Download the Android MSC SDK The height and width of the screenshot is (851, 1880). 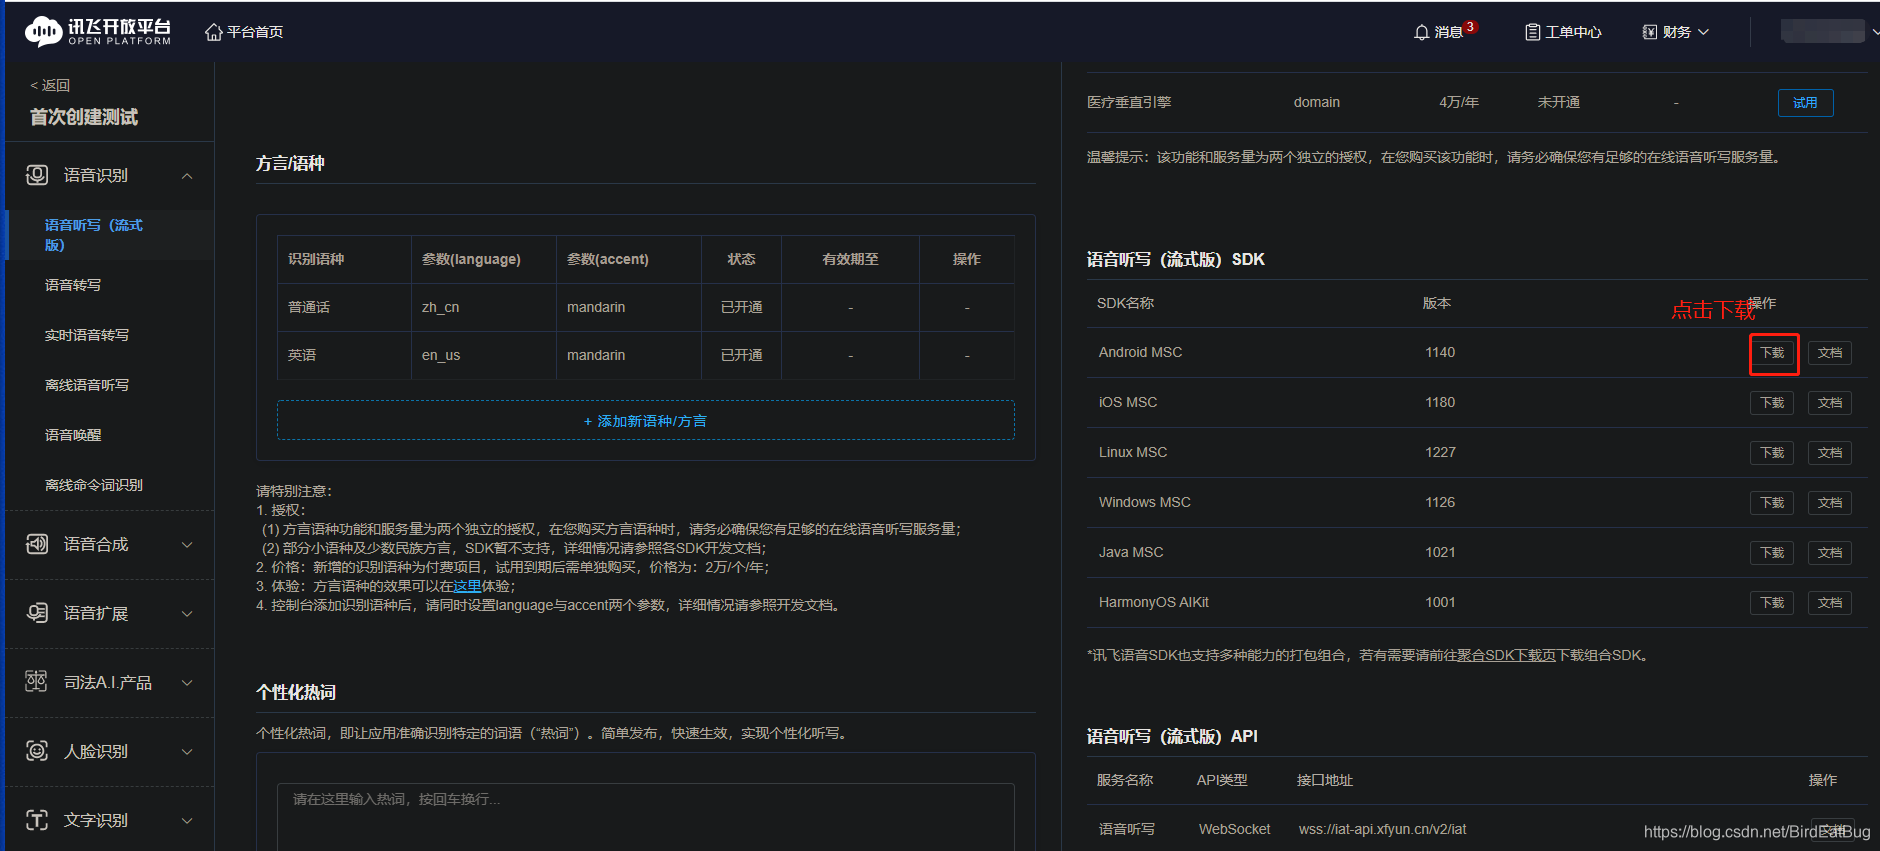(x=1772, y=353)
